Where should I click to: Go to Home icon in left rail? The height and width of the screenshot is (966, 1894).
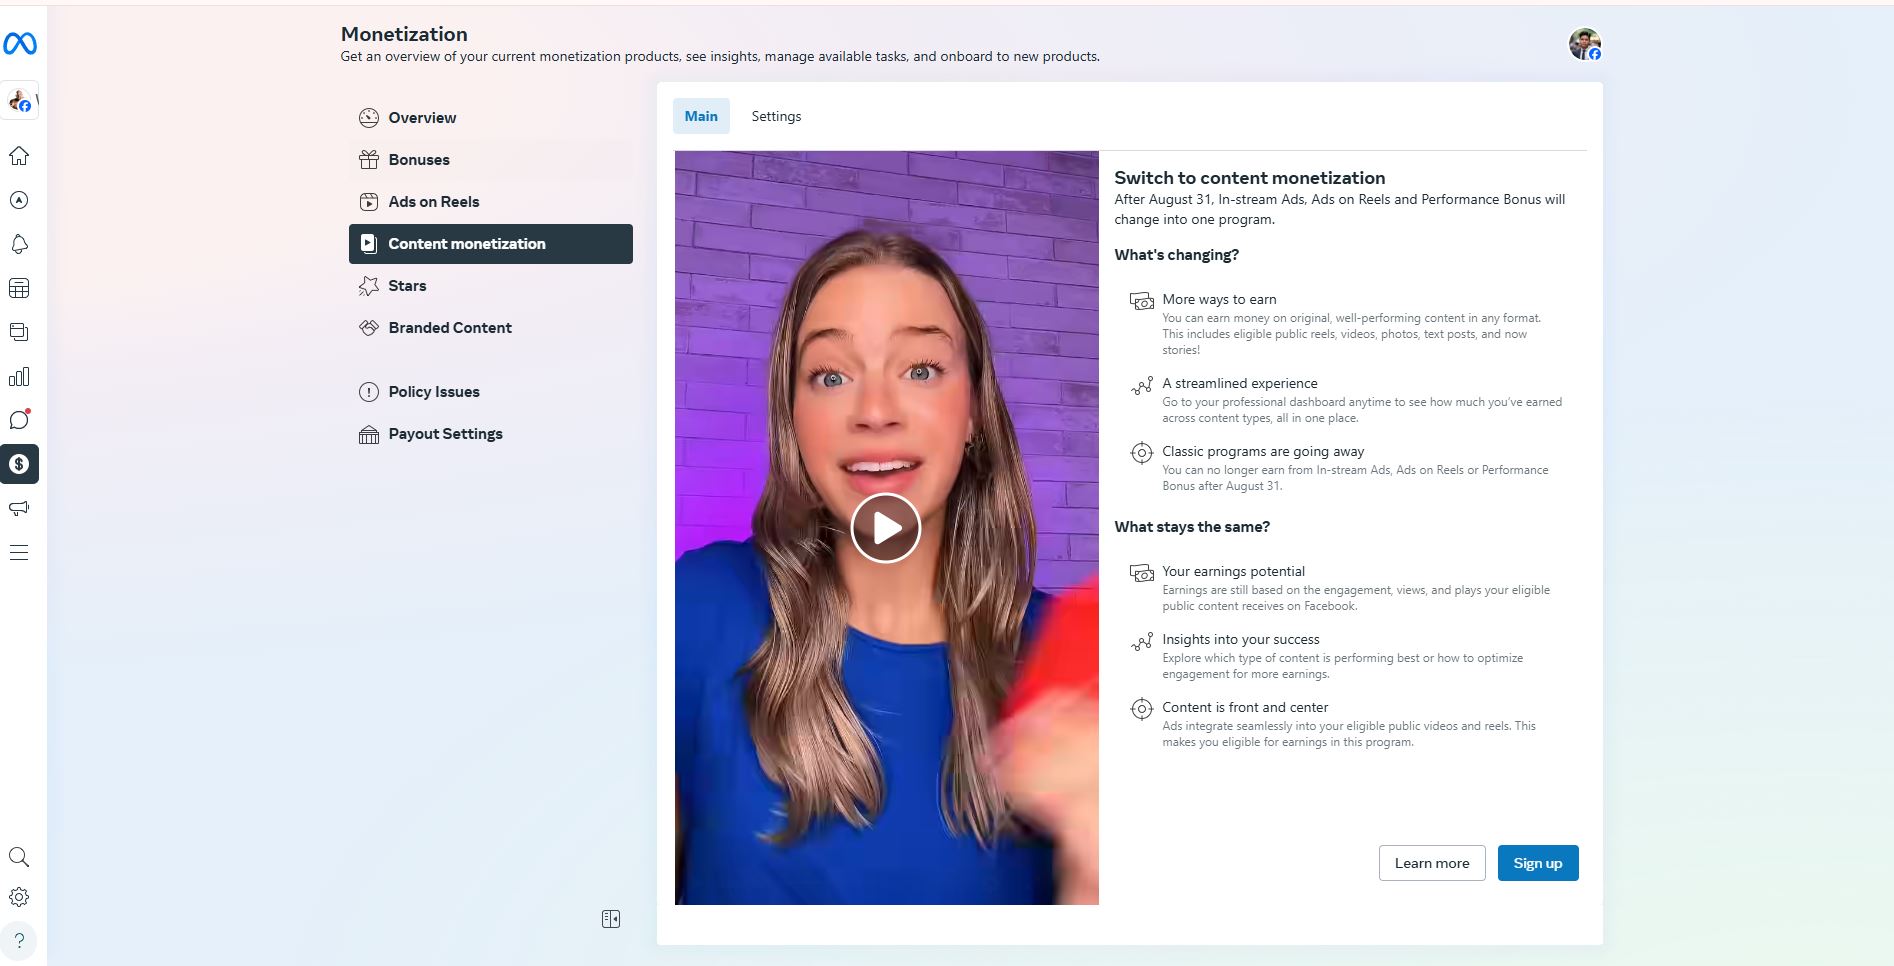19,156
